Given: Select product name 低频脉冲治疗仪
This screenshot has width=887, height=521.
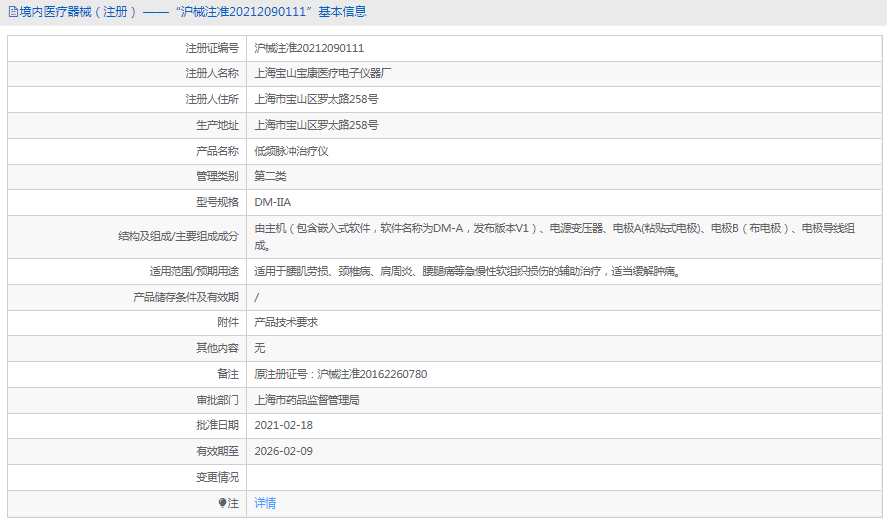Looking at the screenshot, I should click(291, 152).
